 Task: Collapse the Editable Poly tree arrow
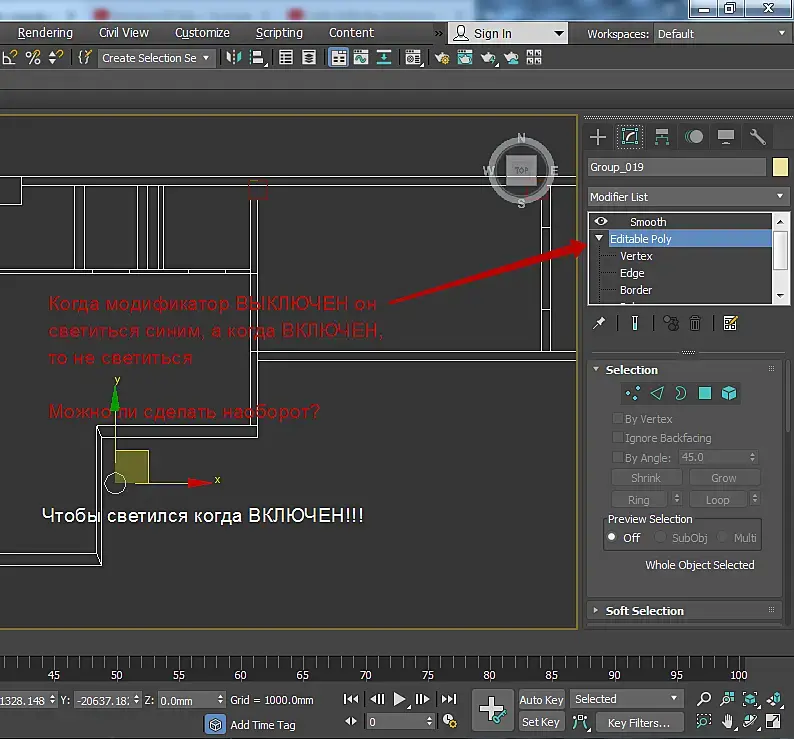point(599,239)
